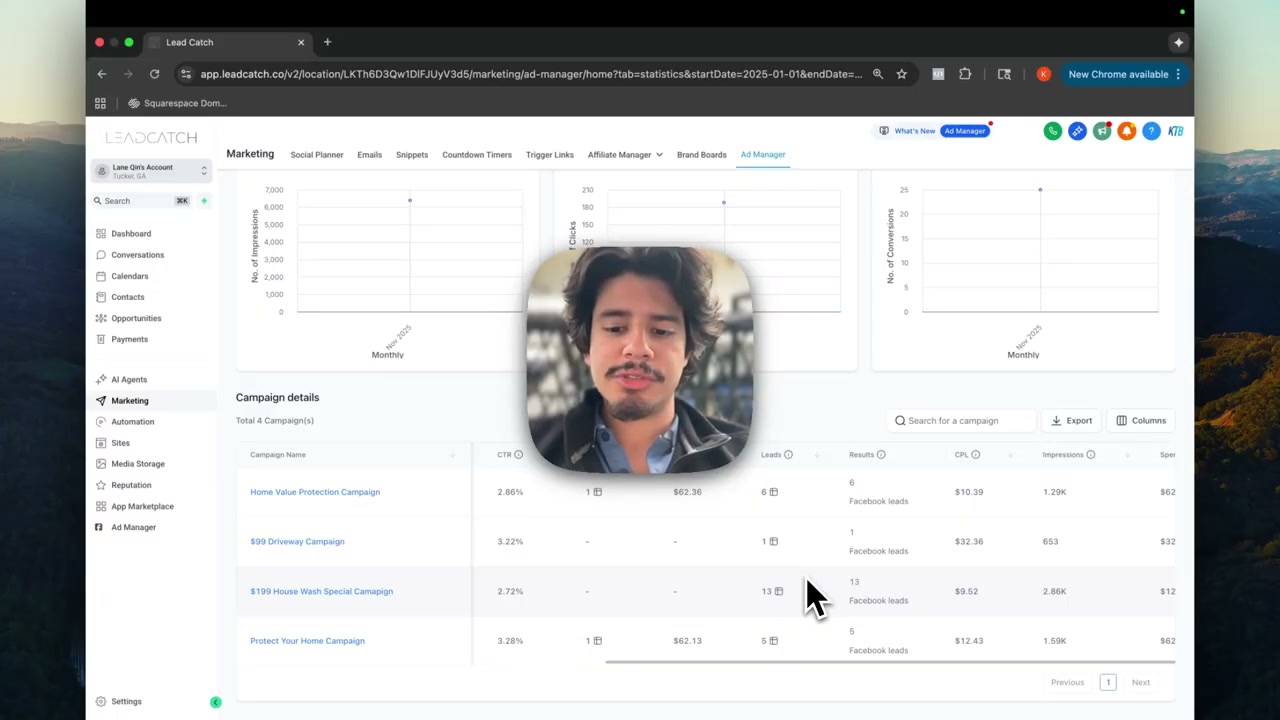Click the Impressions column info icon

1090,455
